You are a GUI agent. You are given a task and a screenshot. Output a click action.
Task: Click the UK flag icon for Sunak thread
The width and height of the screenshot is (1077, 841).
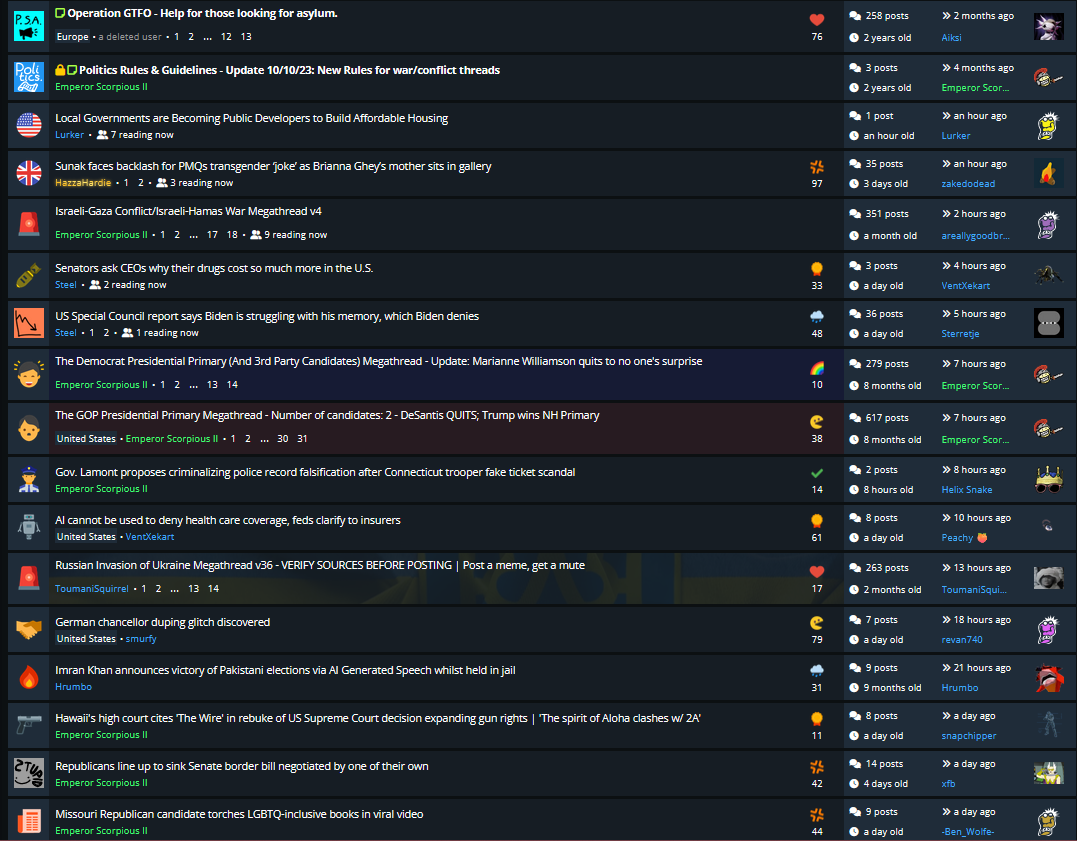pyautogui.click(x=29, y=173)
